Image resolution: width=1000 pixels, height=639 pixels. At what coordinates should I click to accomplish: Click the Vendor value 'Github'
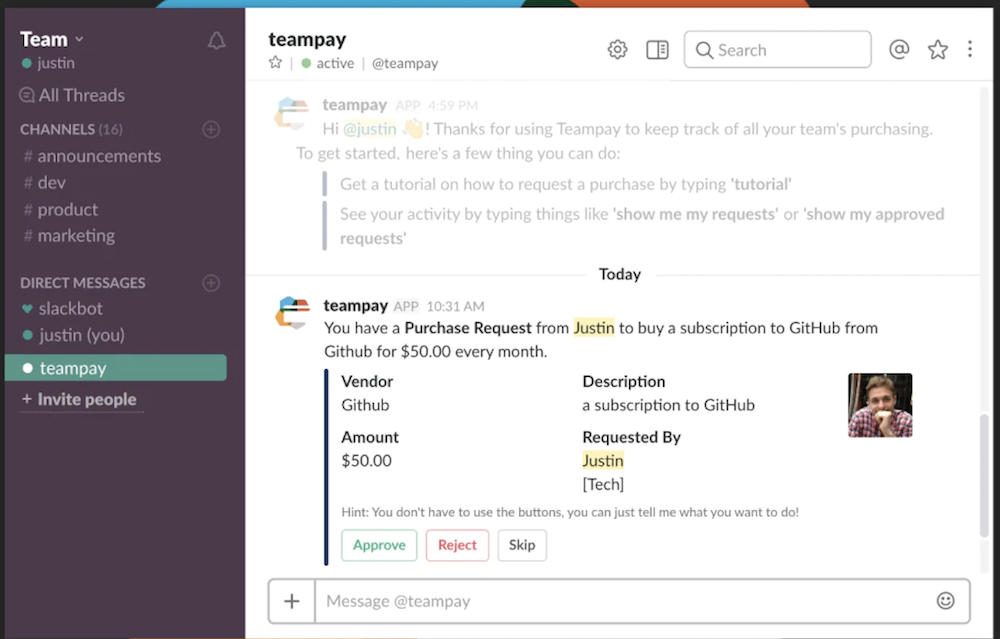coord(365,405)
